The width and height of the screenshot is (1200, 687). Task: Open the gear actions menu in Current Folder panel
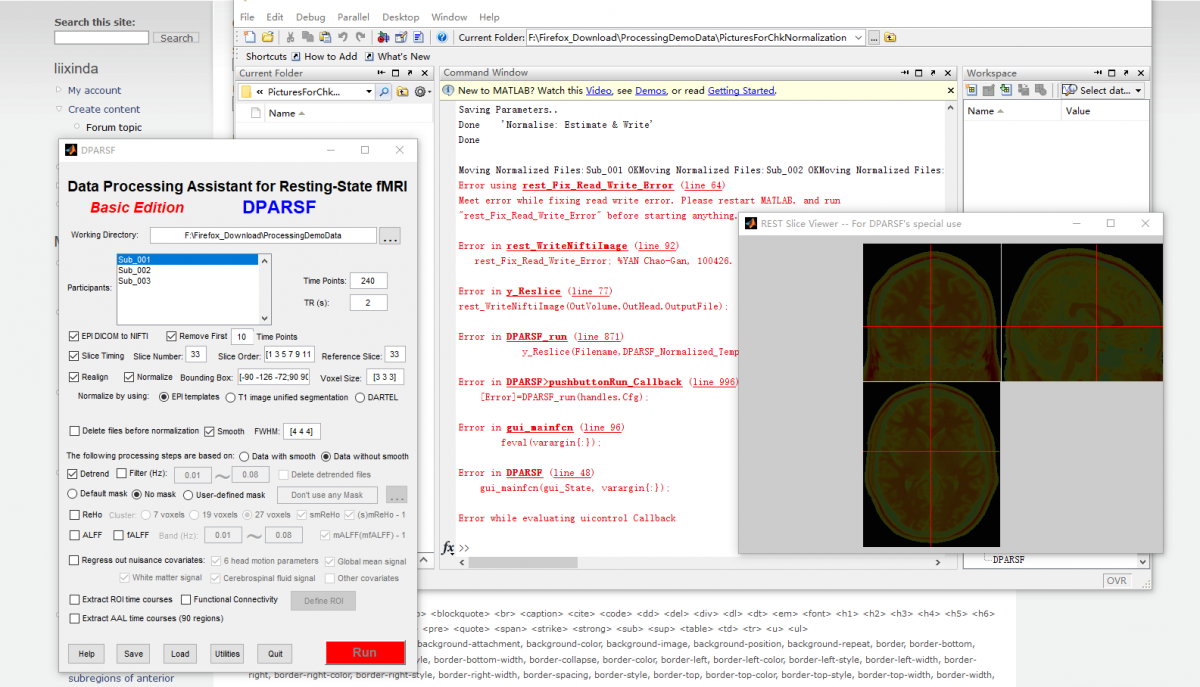point(422,91)
